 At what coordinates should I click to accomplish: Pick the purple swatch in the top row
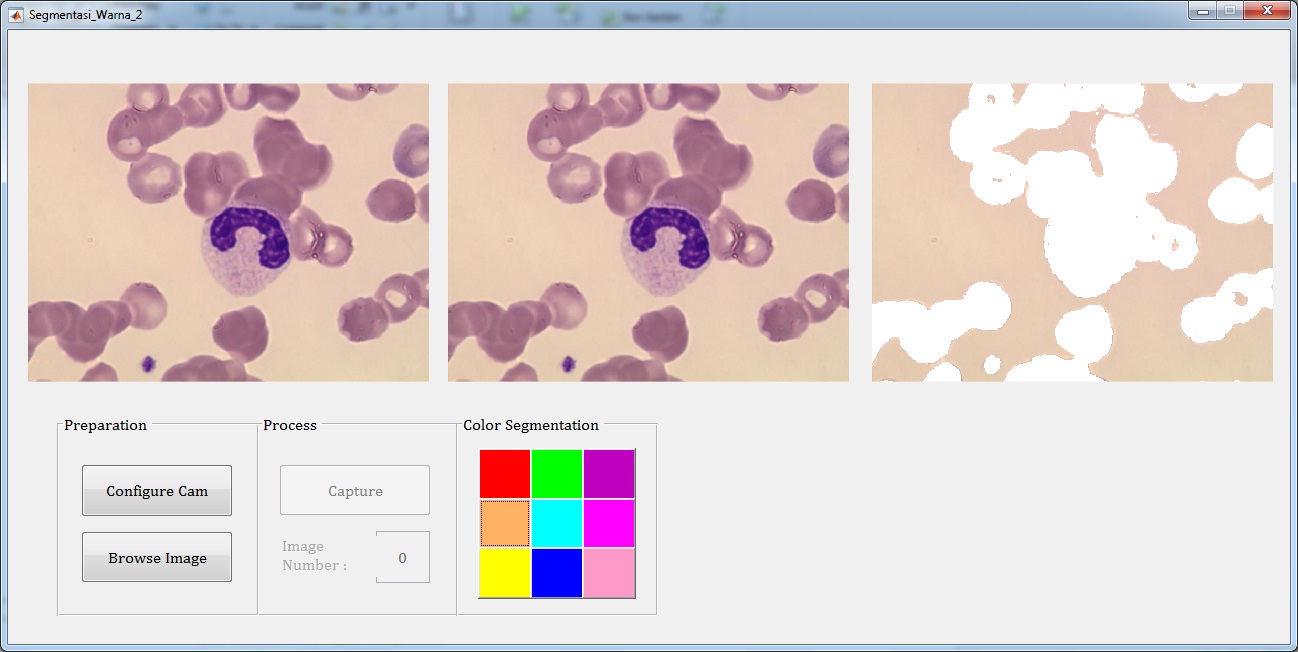point(609,474)
